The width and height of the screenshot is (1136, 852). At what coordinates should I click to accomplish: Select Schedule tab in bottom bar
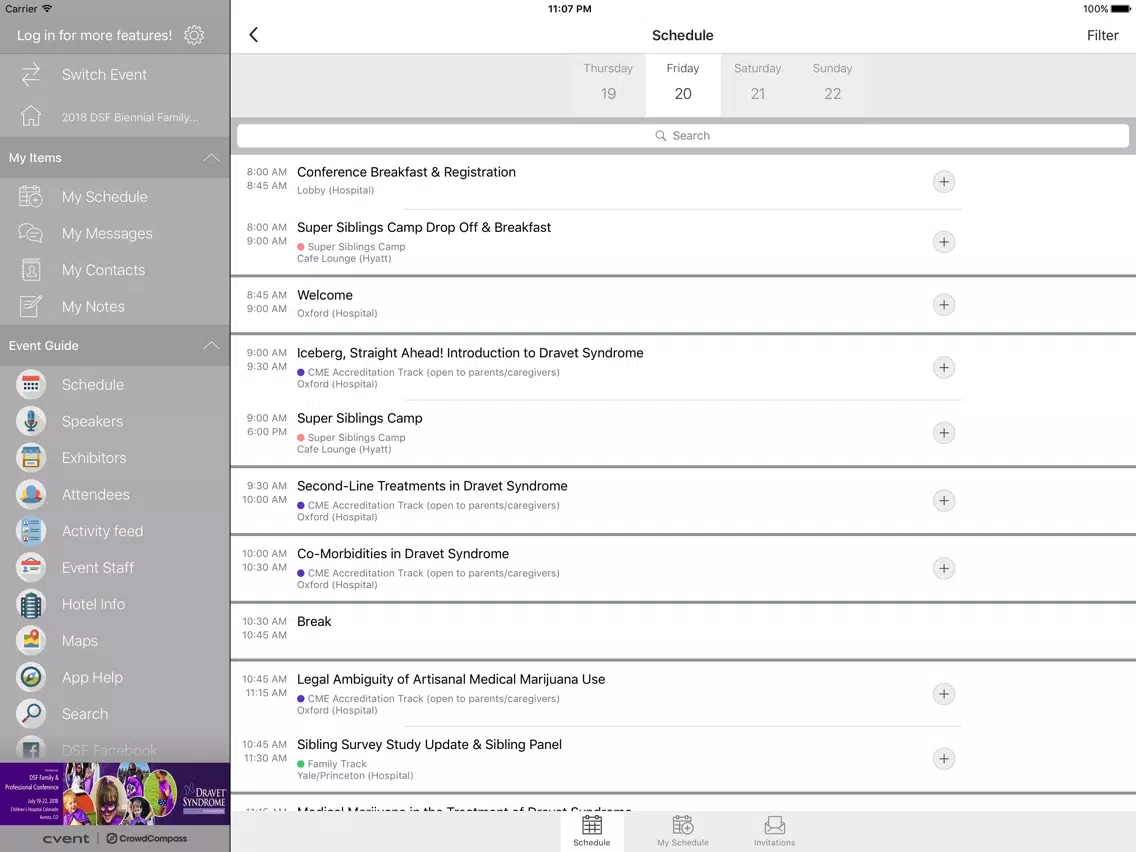[x=591, y=831]
